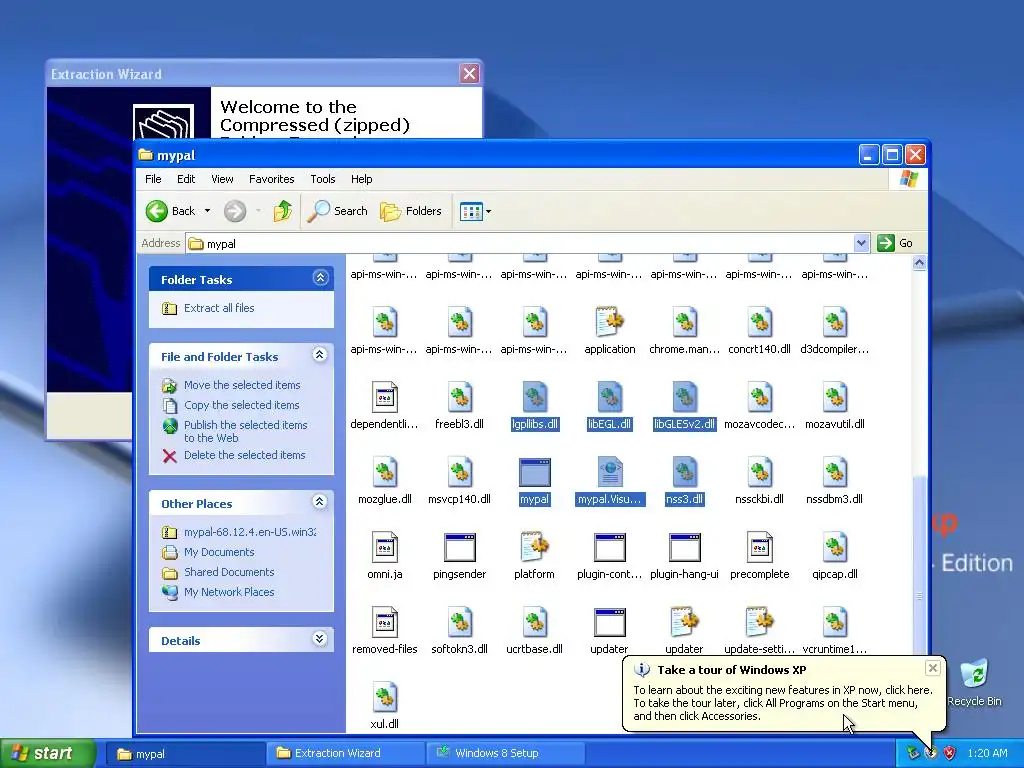Select the platform file icon
Viewport: 1024px width, 768px height.
tap(535, 547)
